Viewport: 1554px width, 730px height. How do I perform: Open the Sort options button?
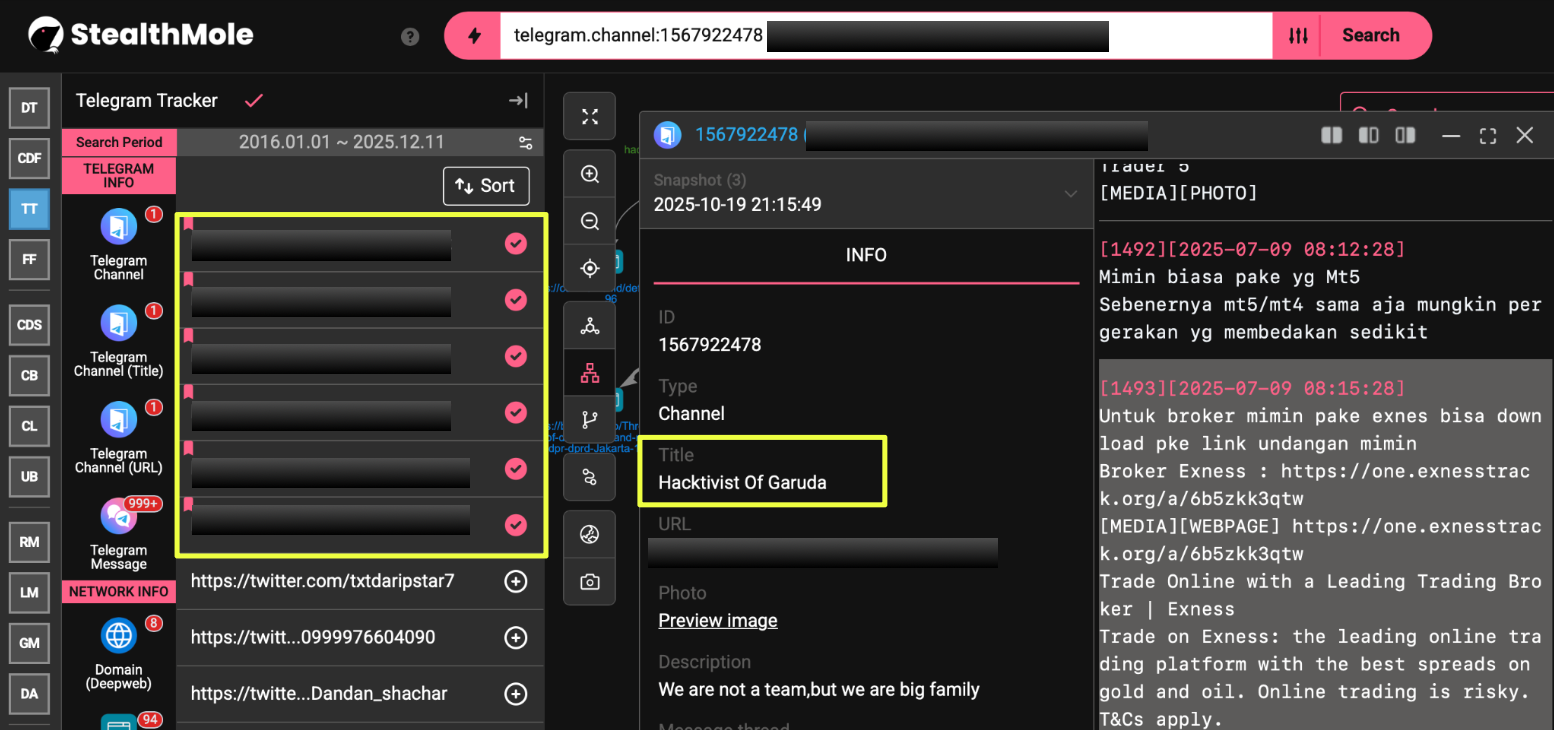point(486,186)
